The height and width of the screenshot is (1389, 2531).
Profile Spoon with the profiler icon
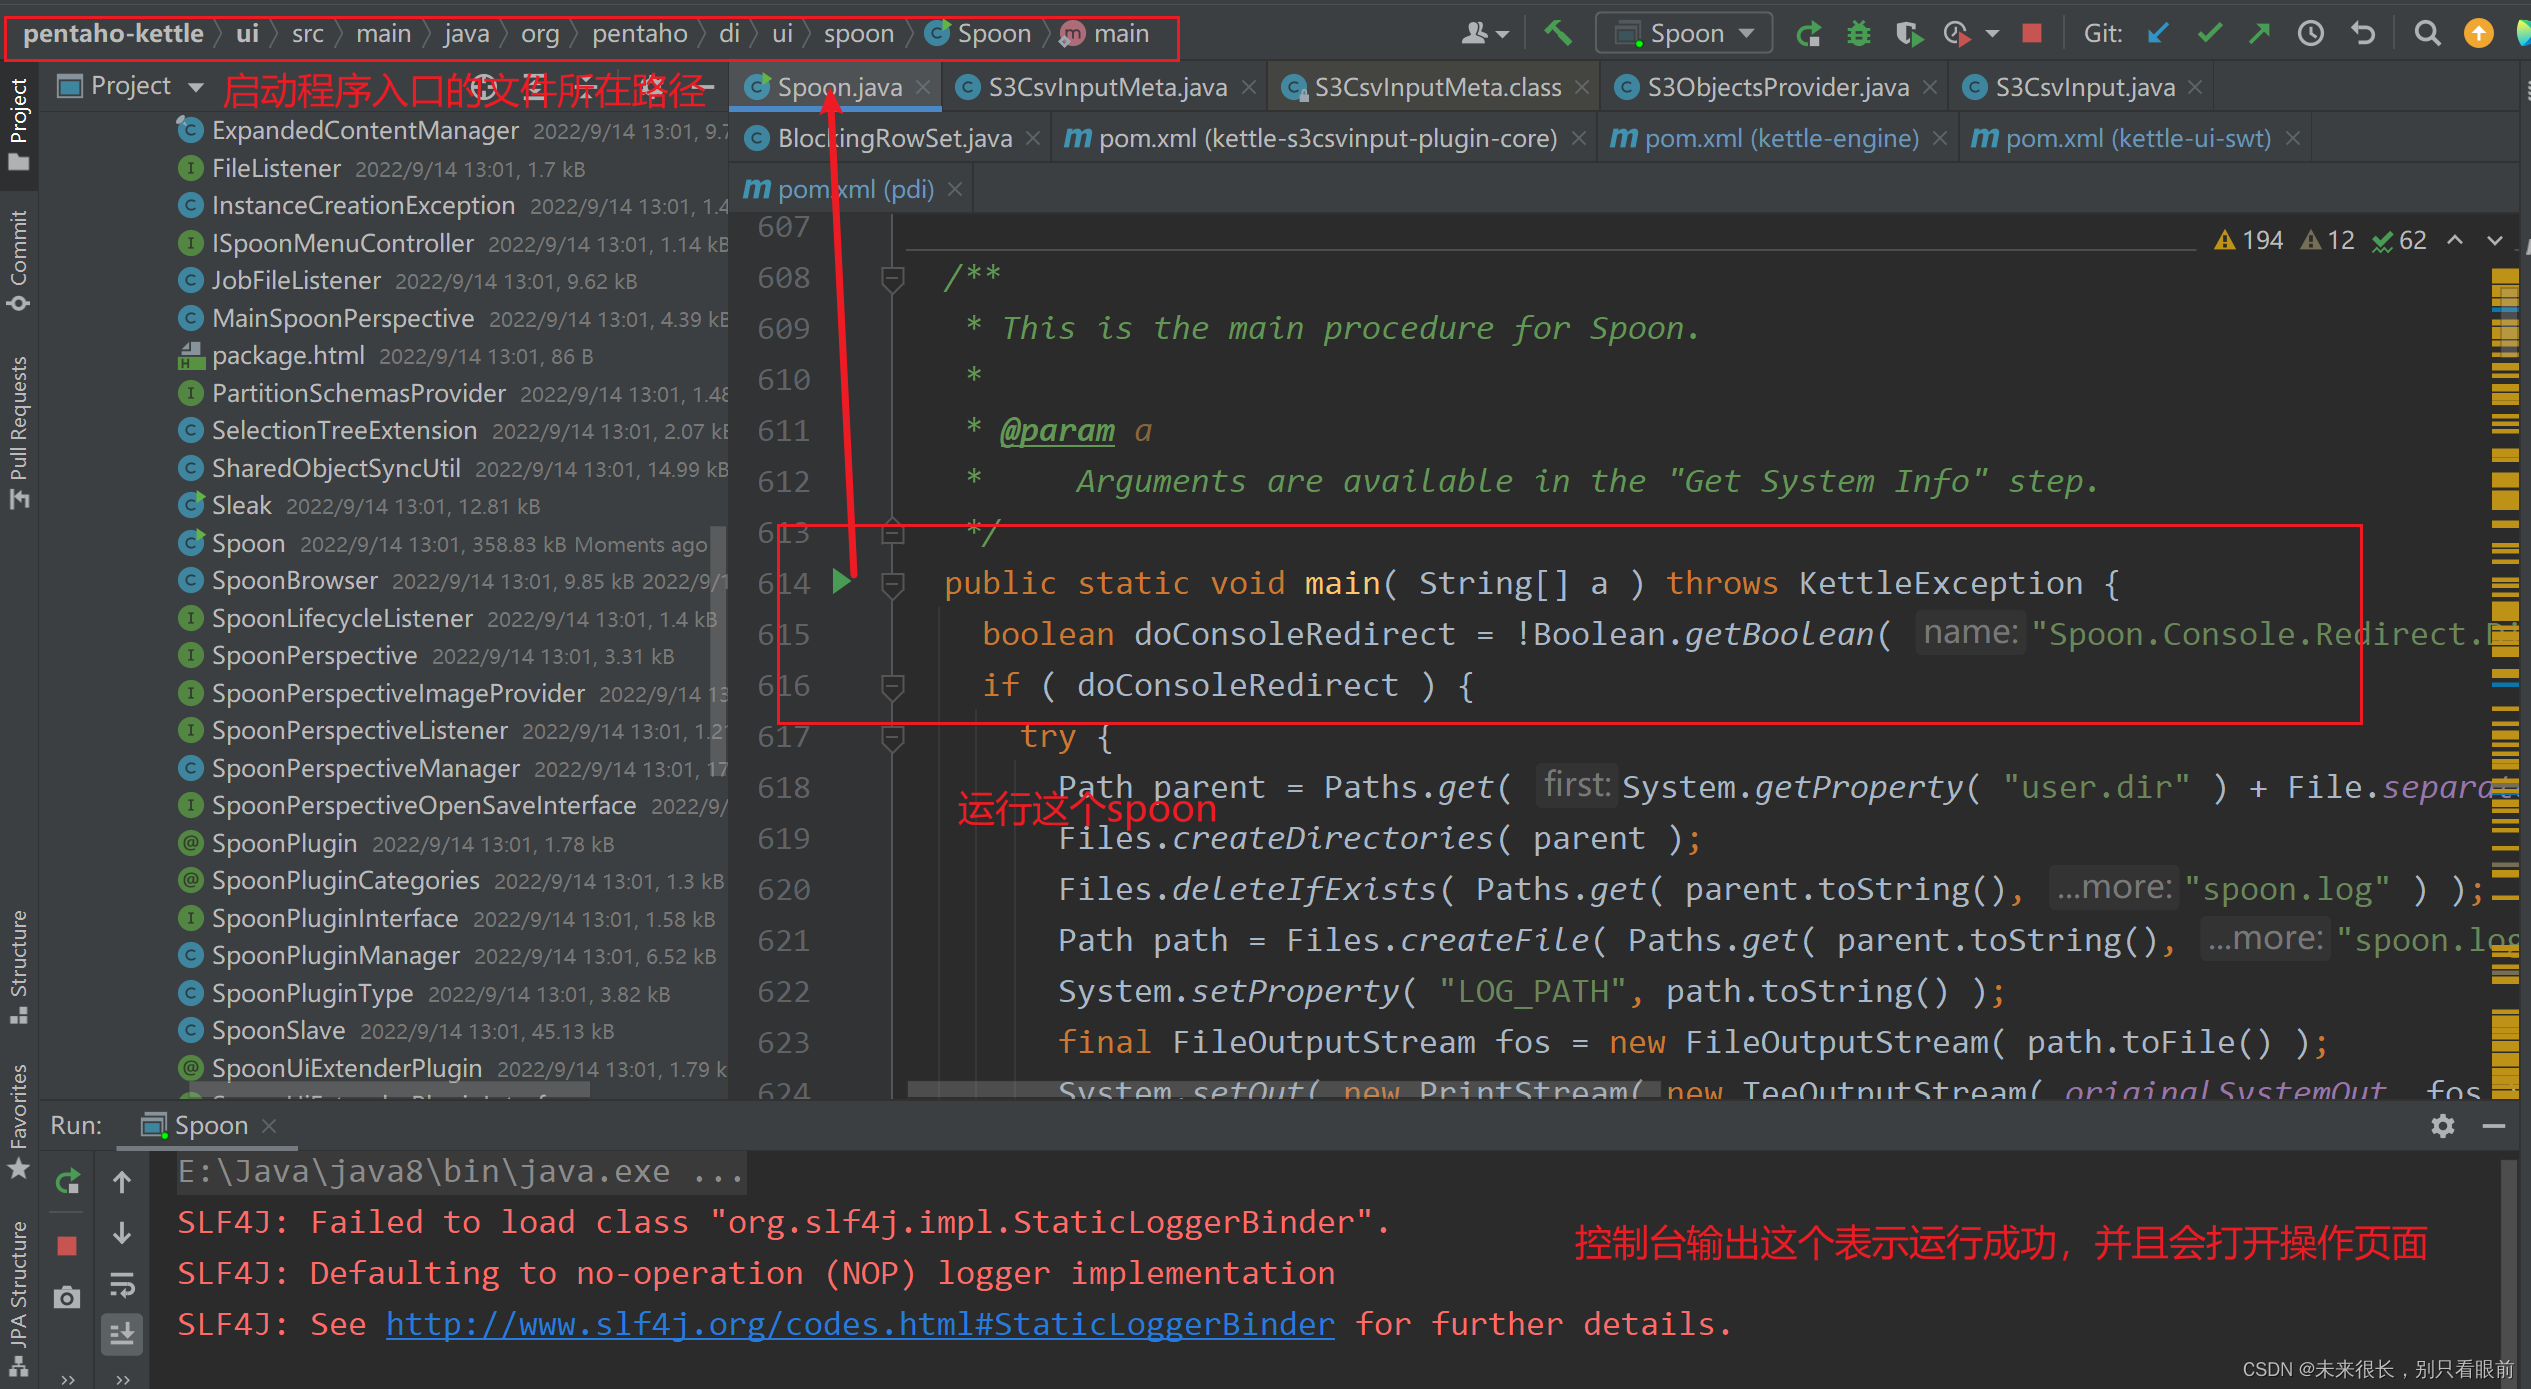pyautogui.click(x=1955, y=33)
